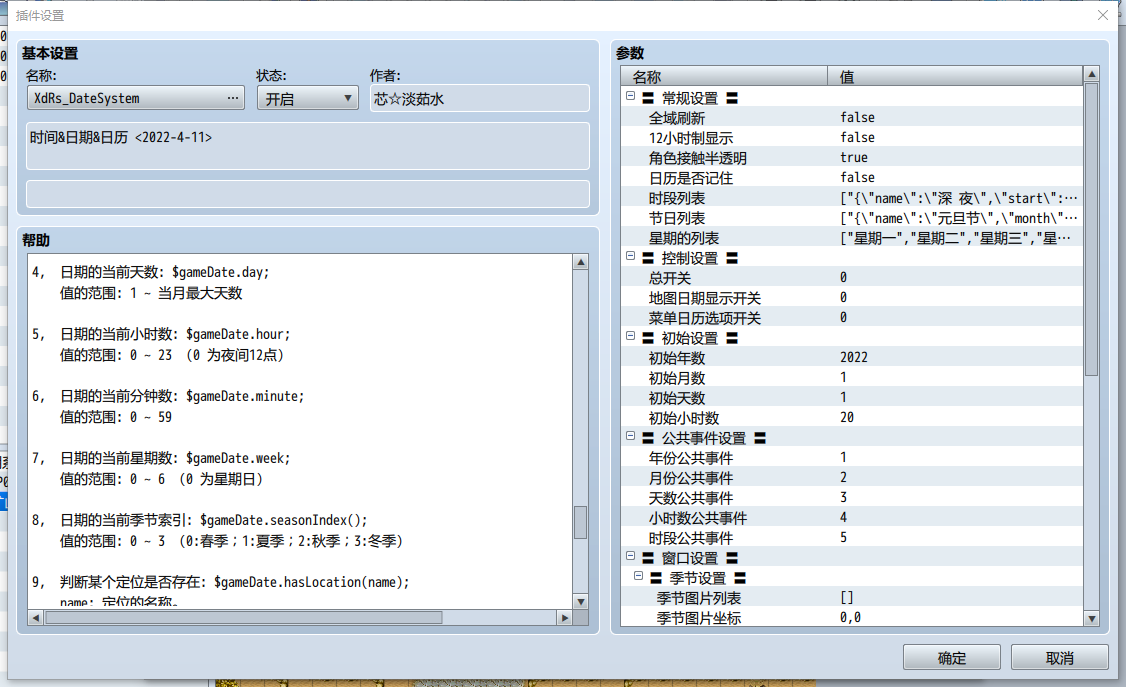Collapse the 初始设置 group
The height and width of the screenshot is (687, 1126).
pos(631,336)
